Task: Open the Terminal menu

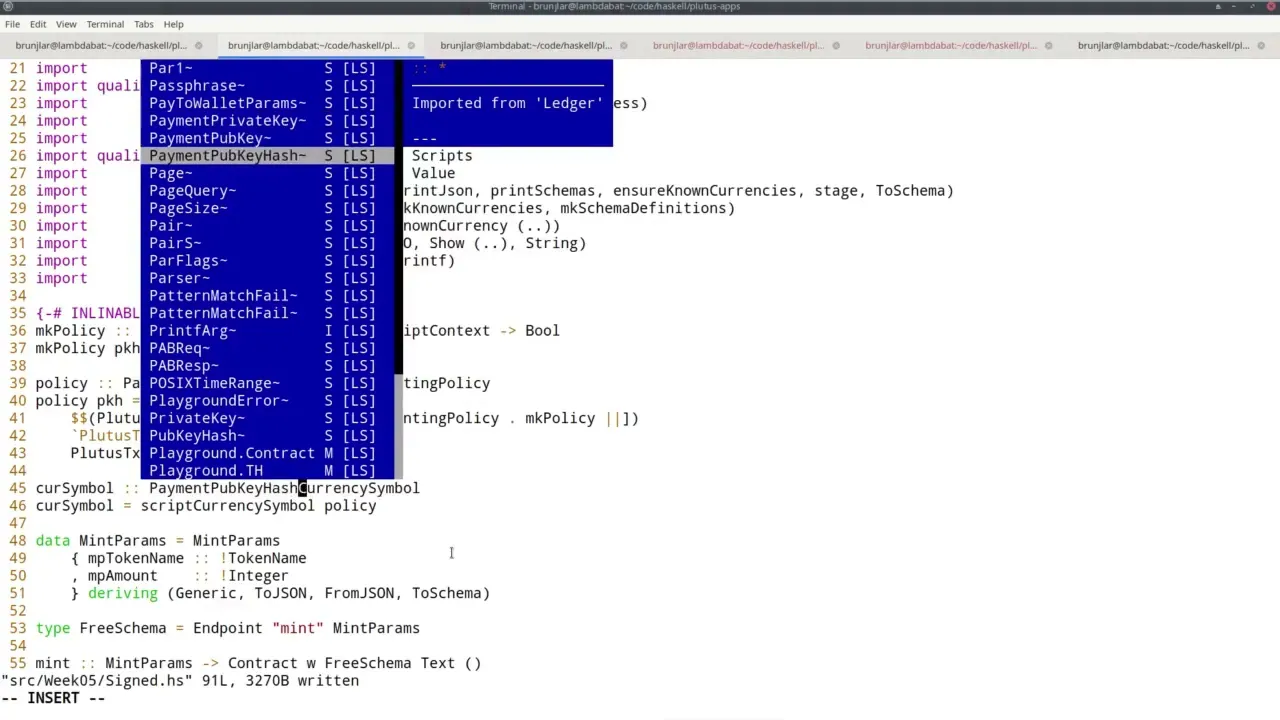Action: 105,24
